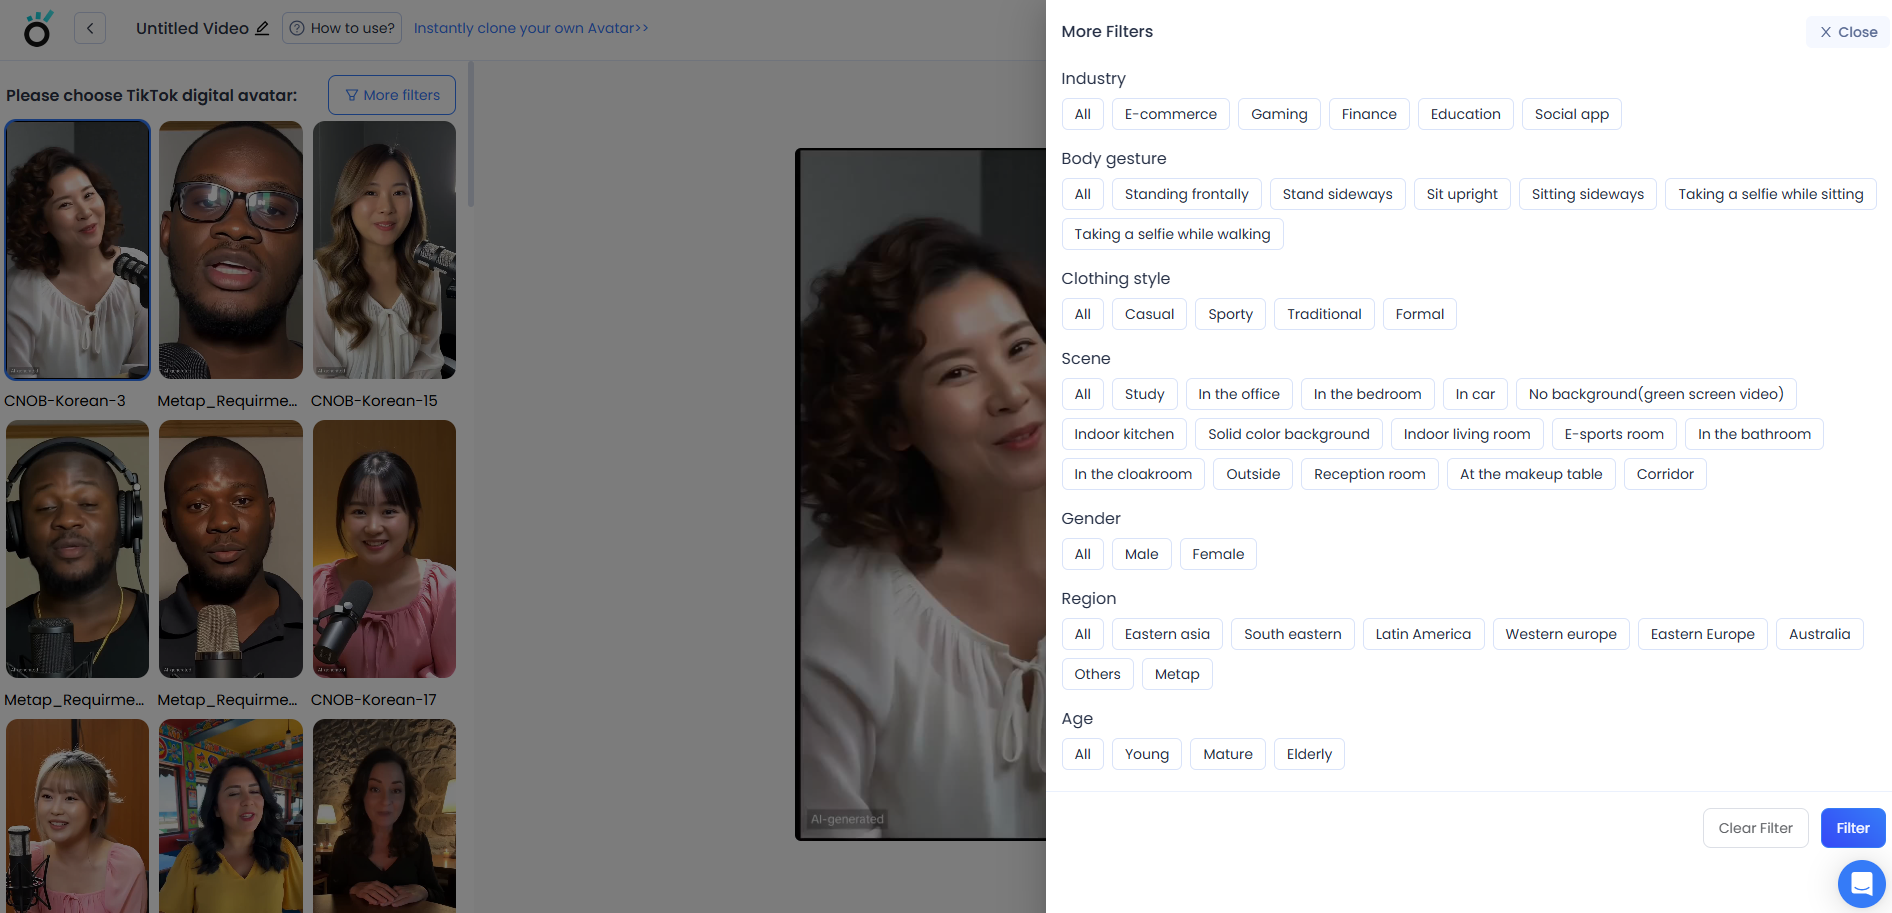The width and height of the screenshot is (1892, 913).
Task: Select Female gender filter
Action: point(1217,554)
